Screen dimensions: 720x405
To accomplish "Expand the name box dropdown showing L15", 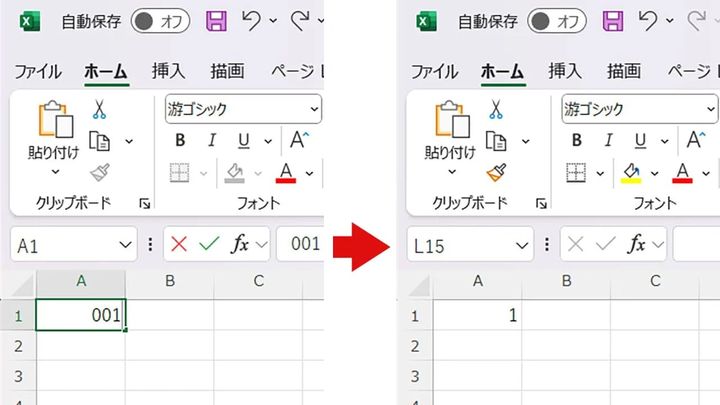I will click(522, 244).
